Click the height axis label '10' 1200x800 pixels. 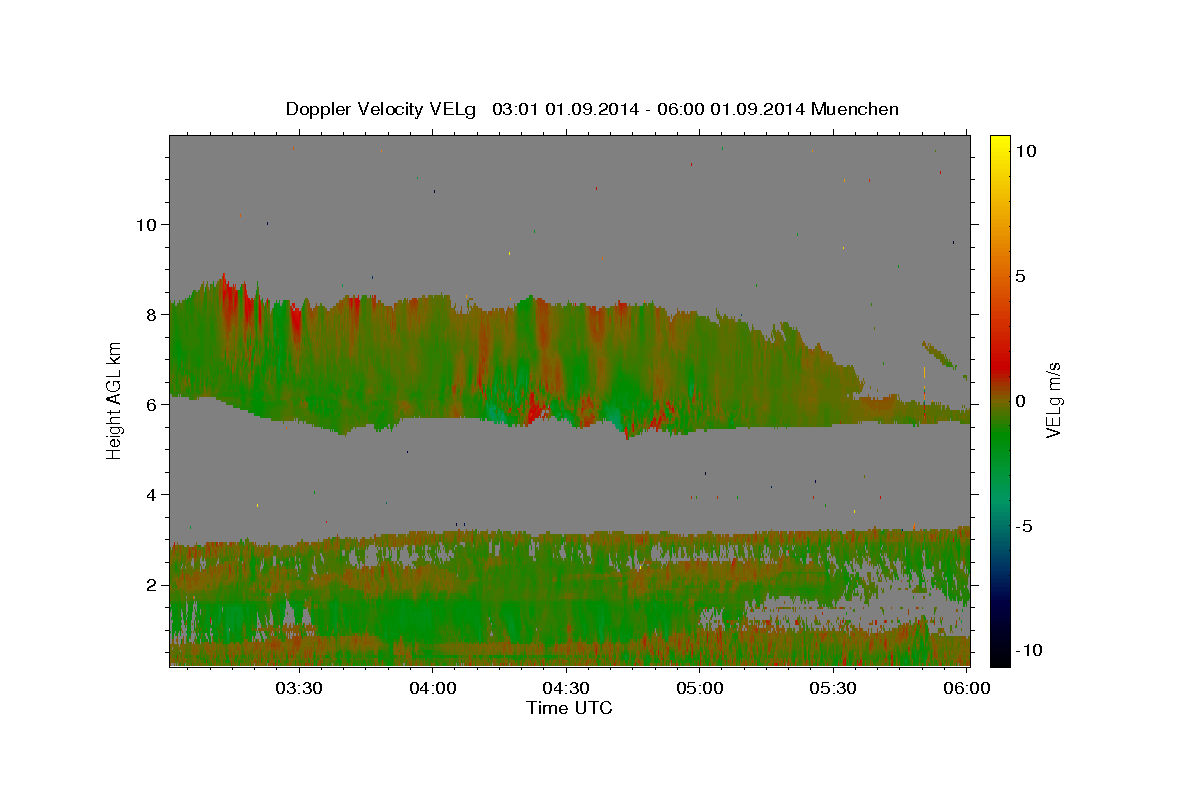(146, 224)
